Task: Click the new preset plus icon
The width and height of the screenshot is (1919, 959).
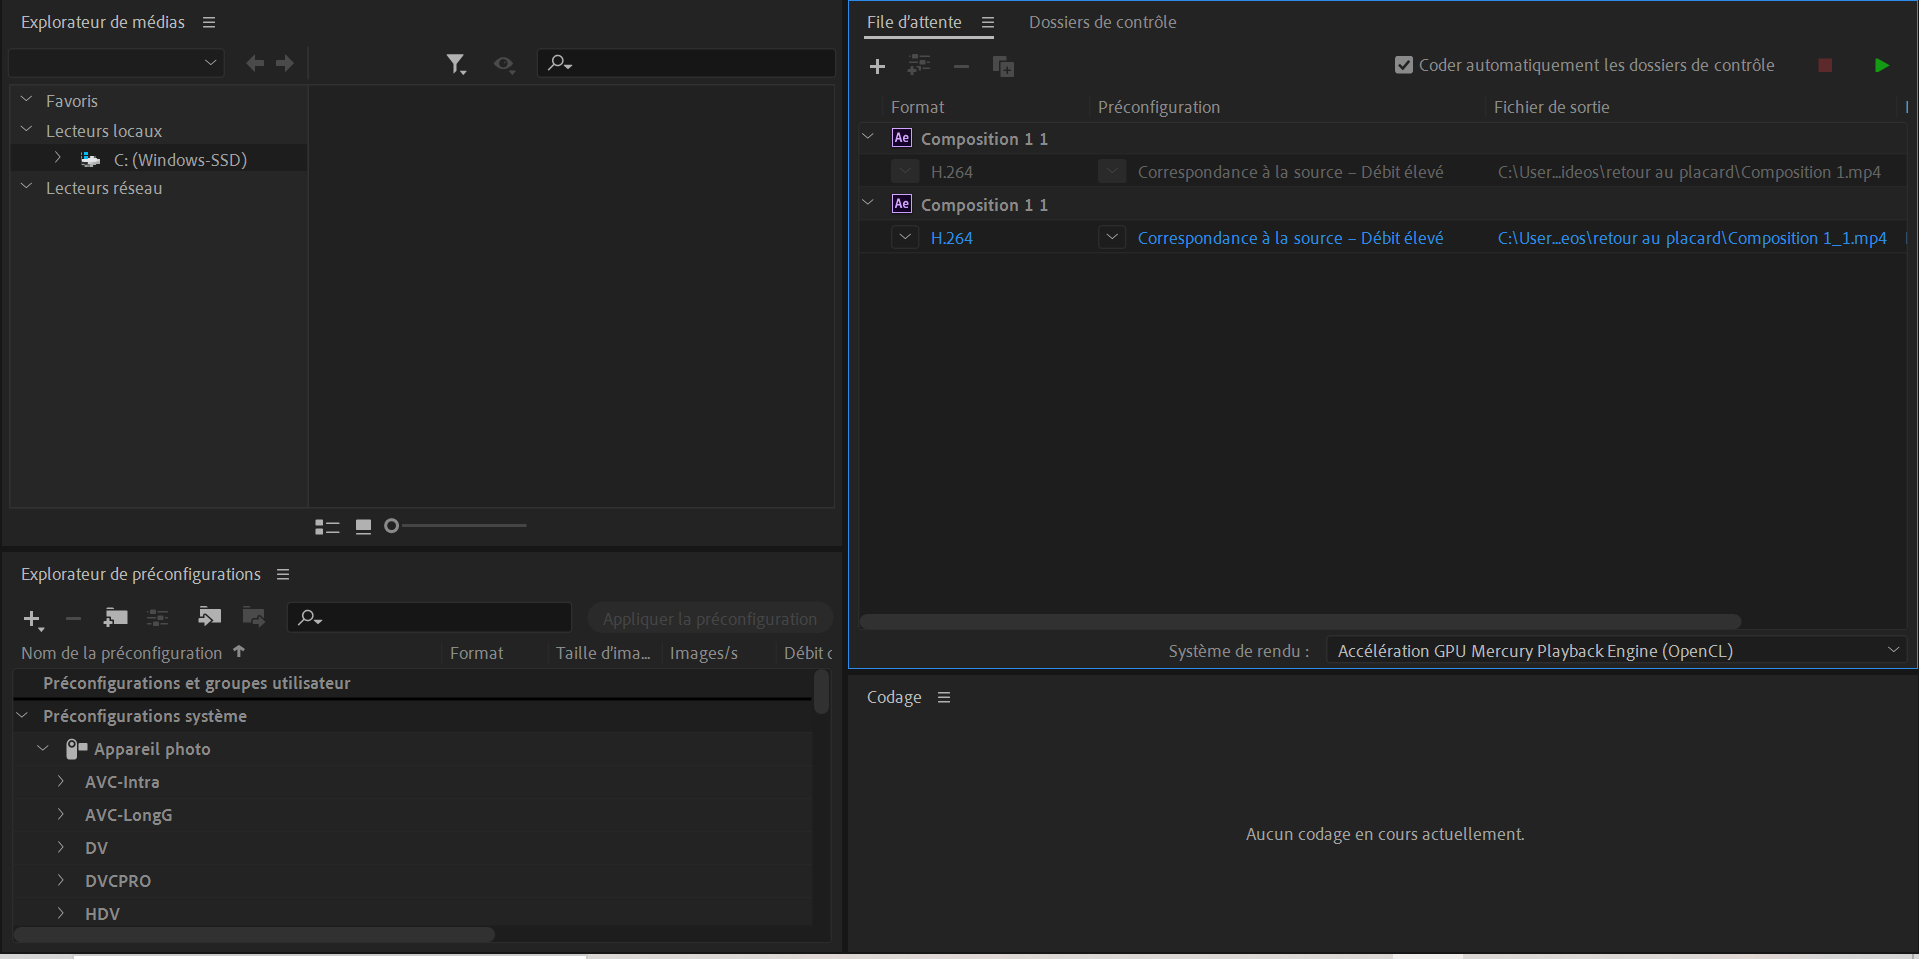Action: (x=32, y=619)
